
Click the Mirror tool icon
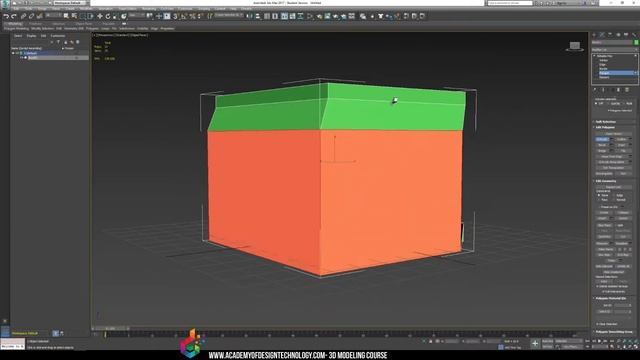pyautogui.click(x=249, y=16)
